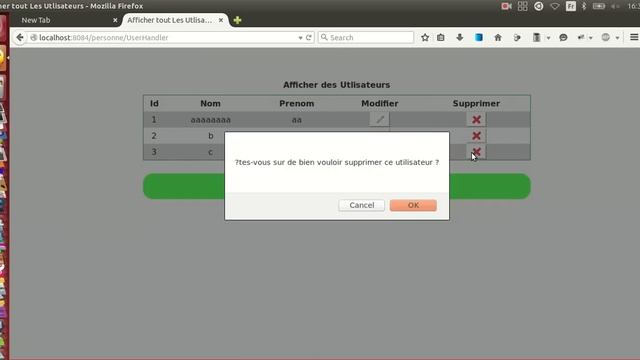Image resolution: width=640 pixels, height=360 pixels.
Task: Click the edit pencil for user 1
Action: tap(380, 120)
